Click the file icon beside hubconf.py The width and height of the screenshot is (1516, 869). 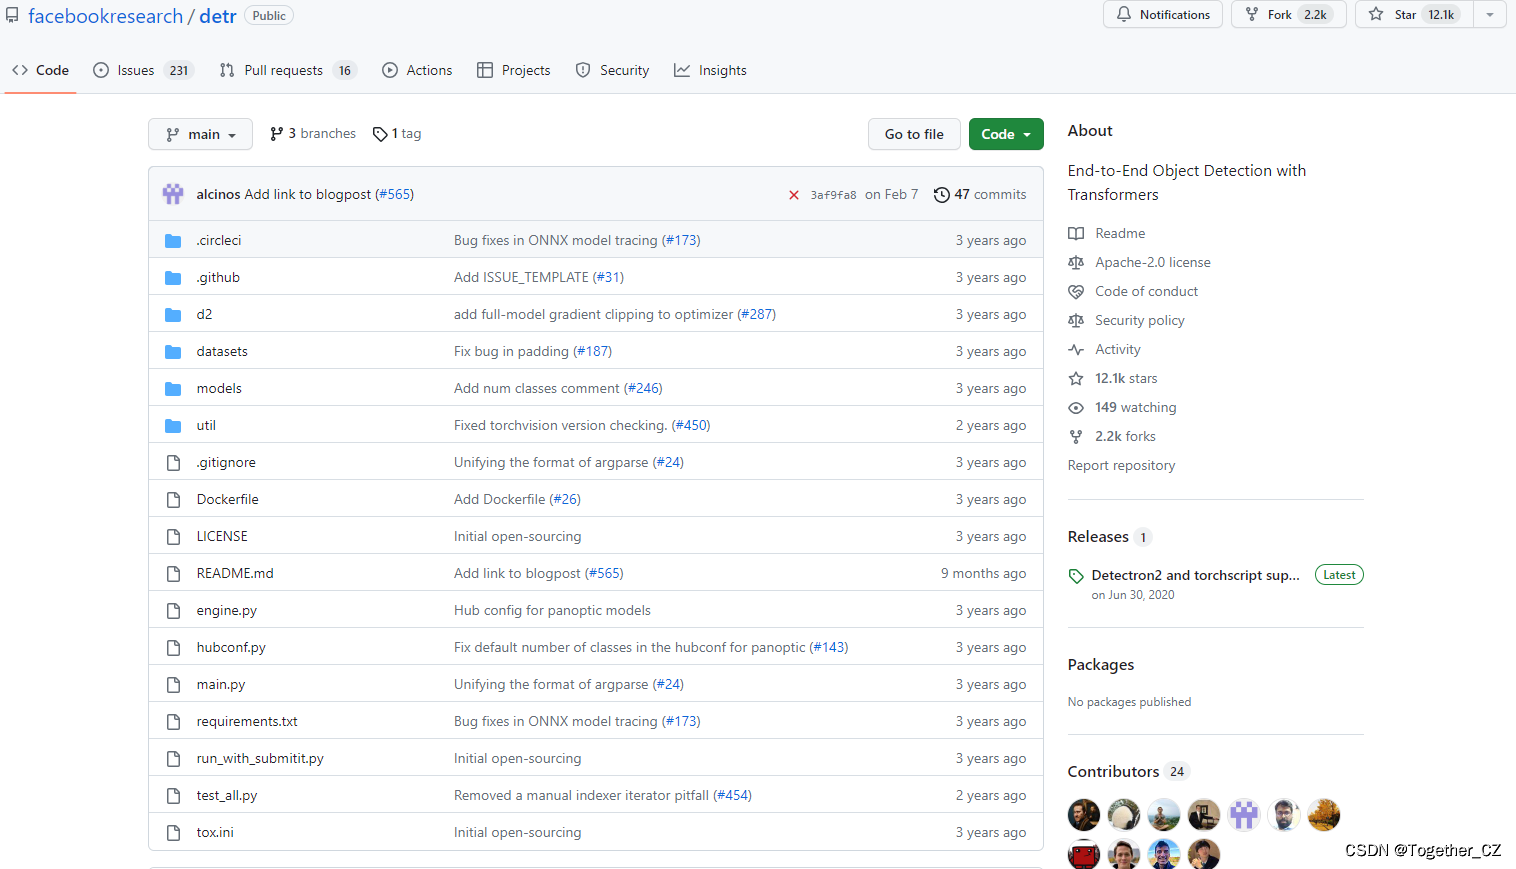173,648
